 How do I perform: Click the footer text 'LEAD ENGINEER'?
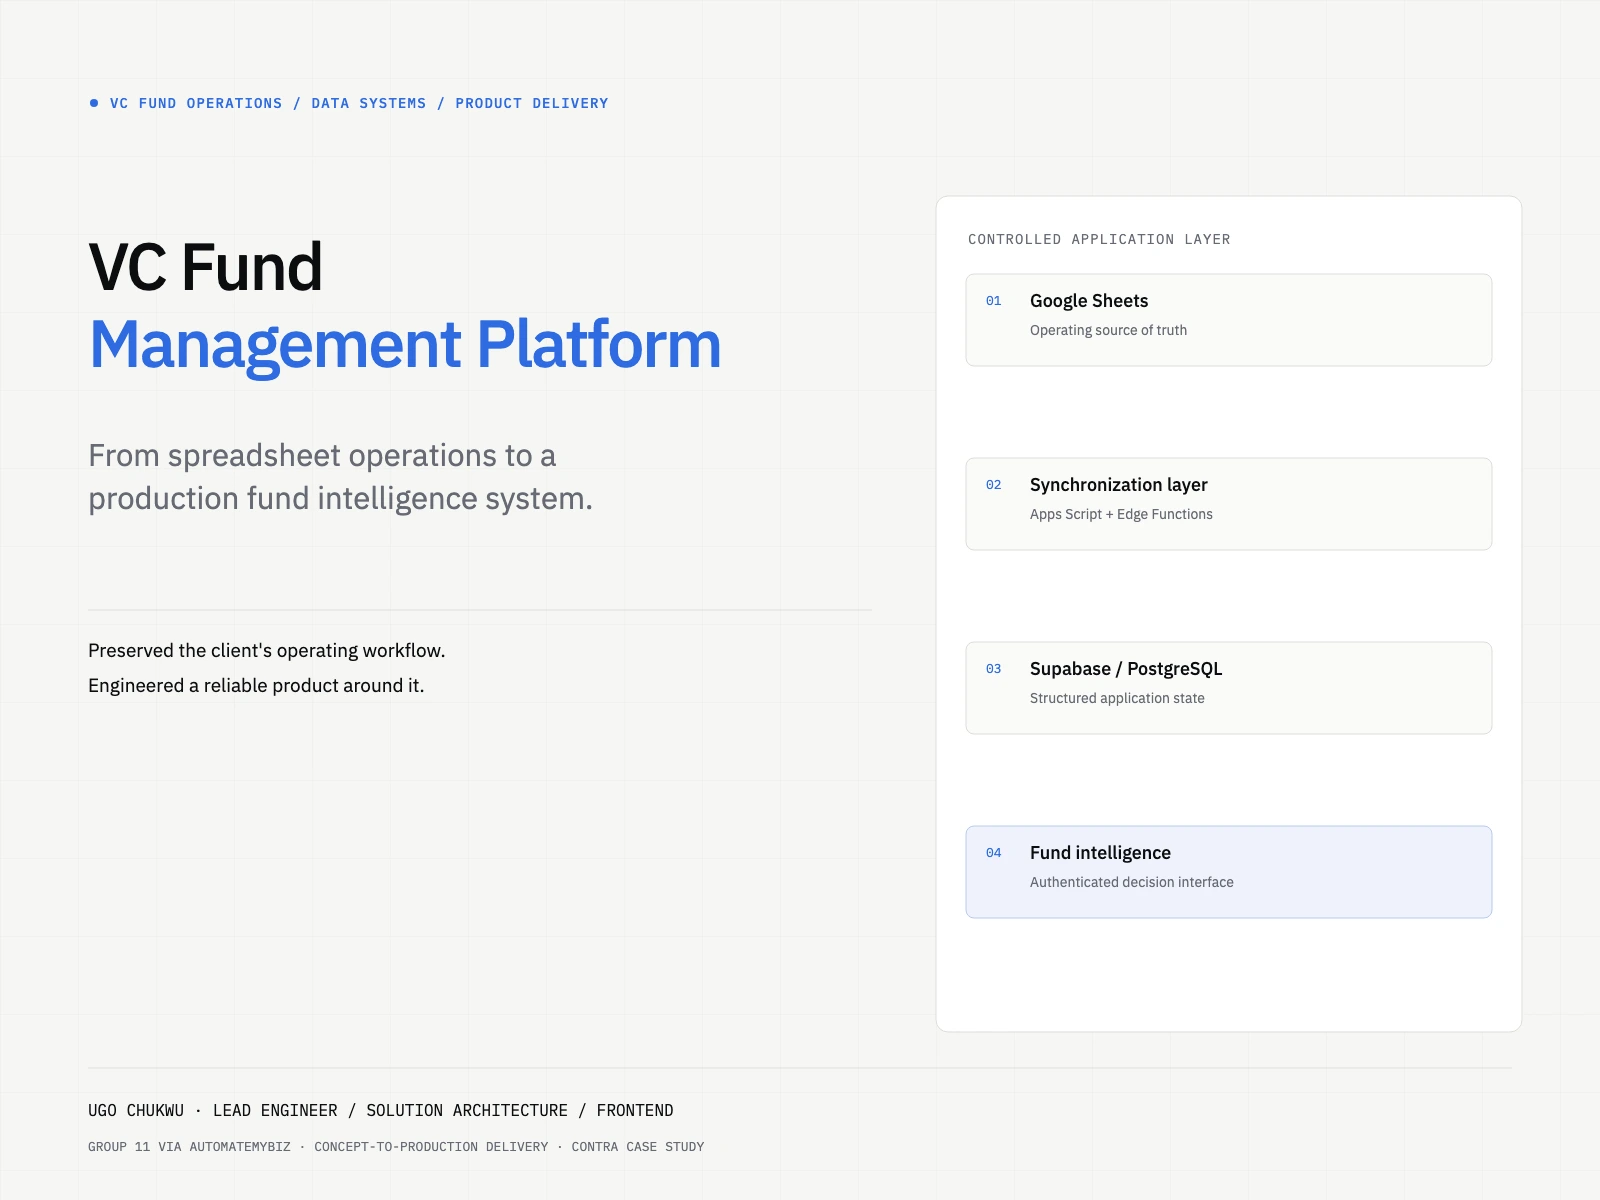pos(275,1111)
